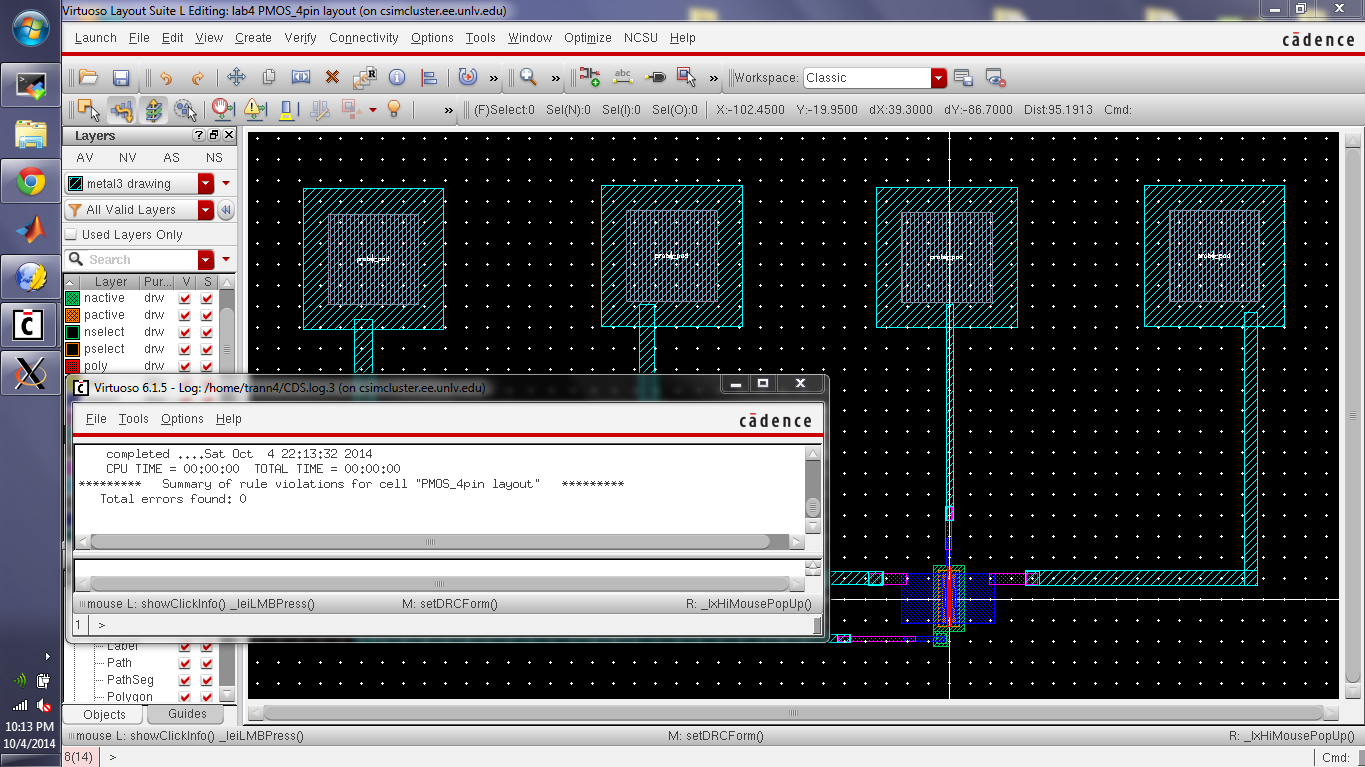Click AV all visible button
The width and height of the screenshot is (1365, 767).
click(x=85, y=158)
